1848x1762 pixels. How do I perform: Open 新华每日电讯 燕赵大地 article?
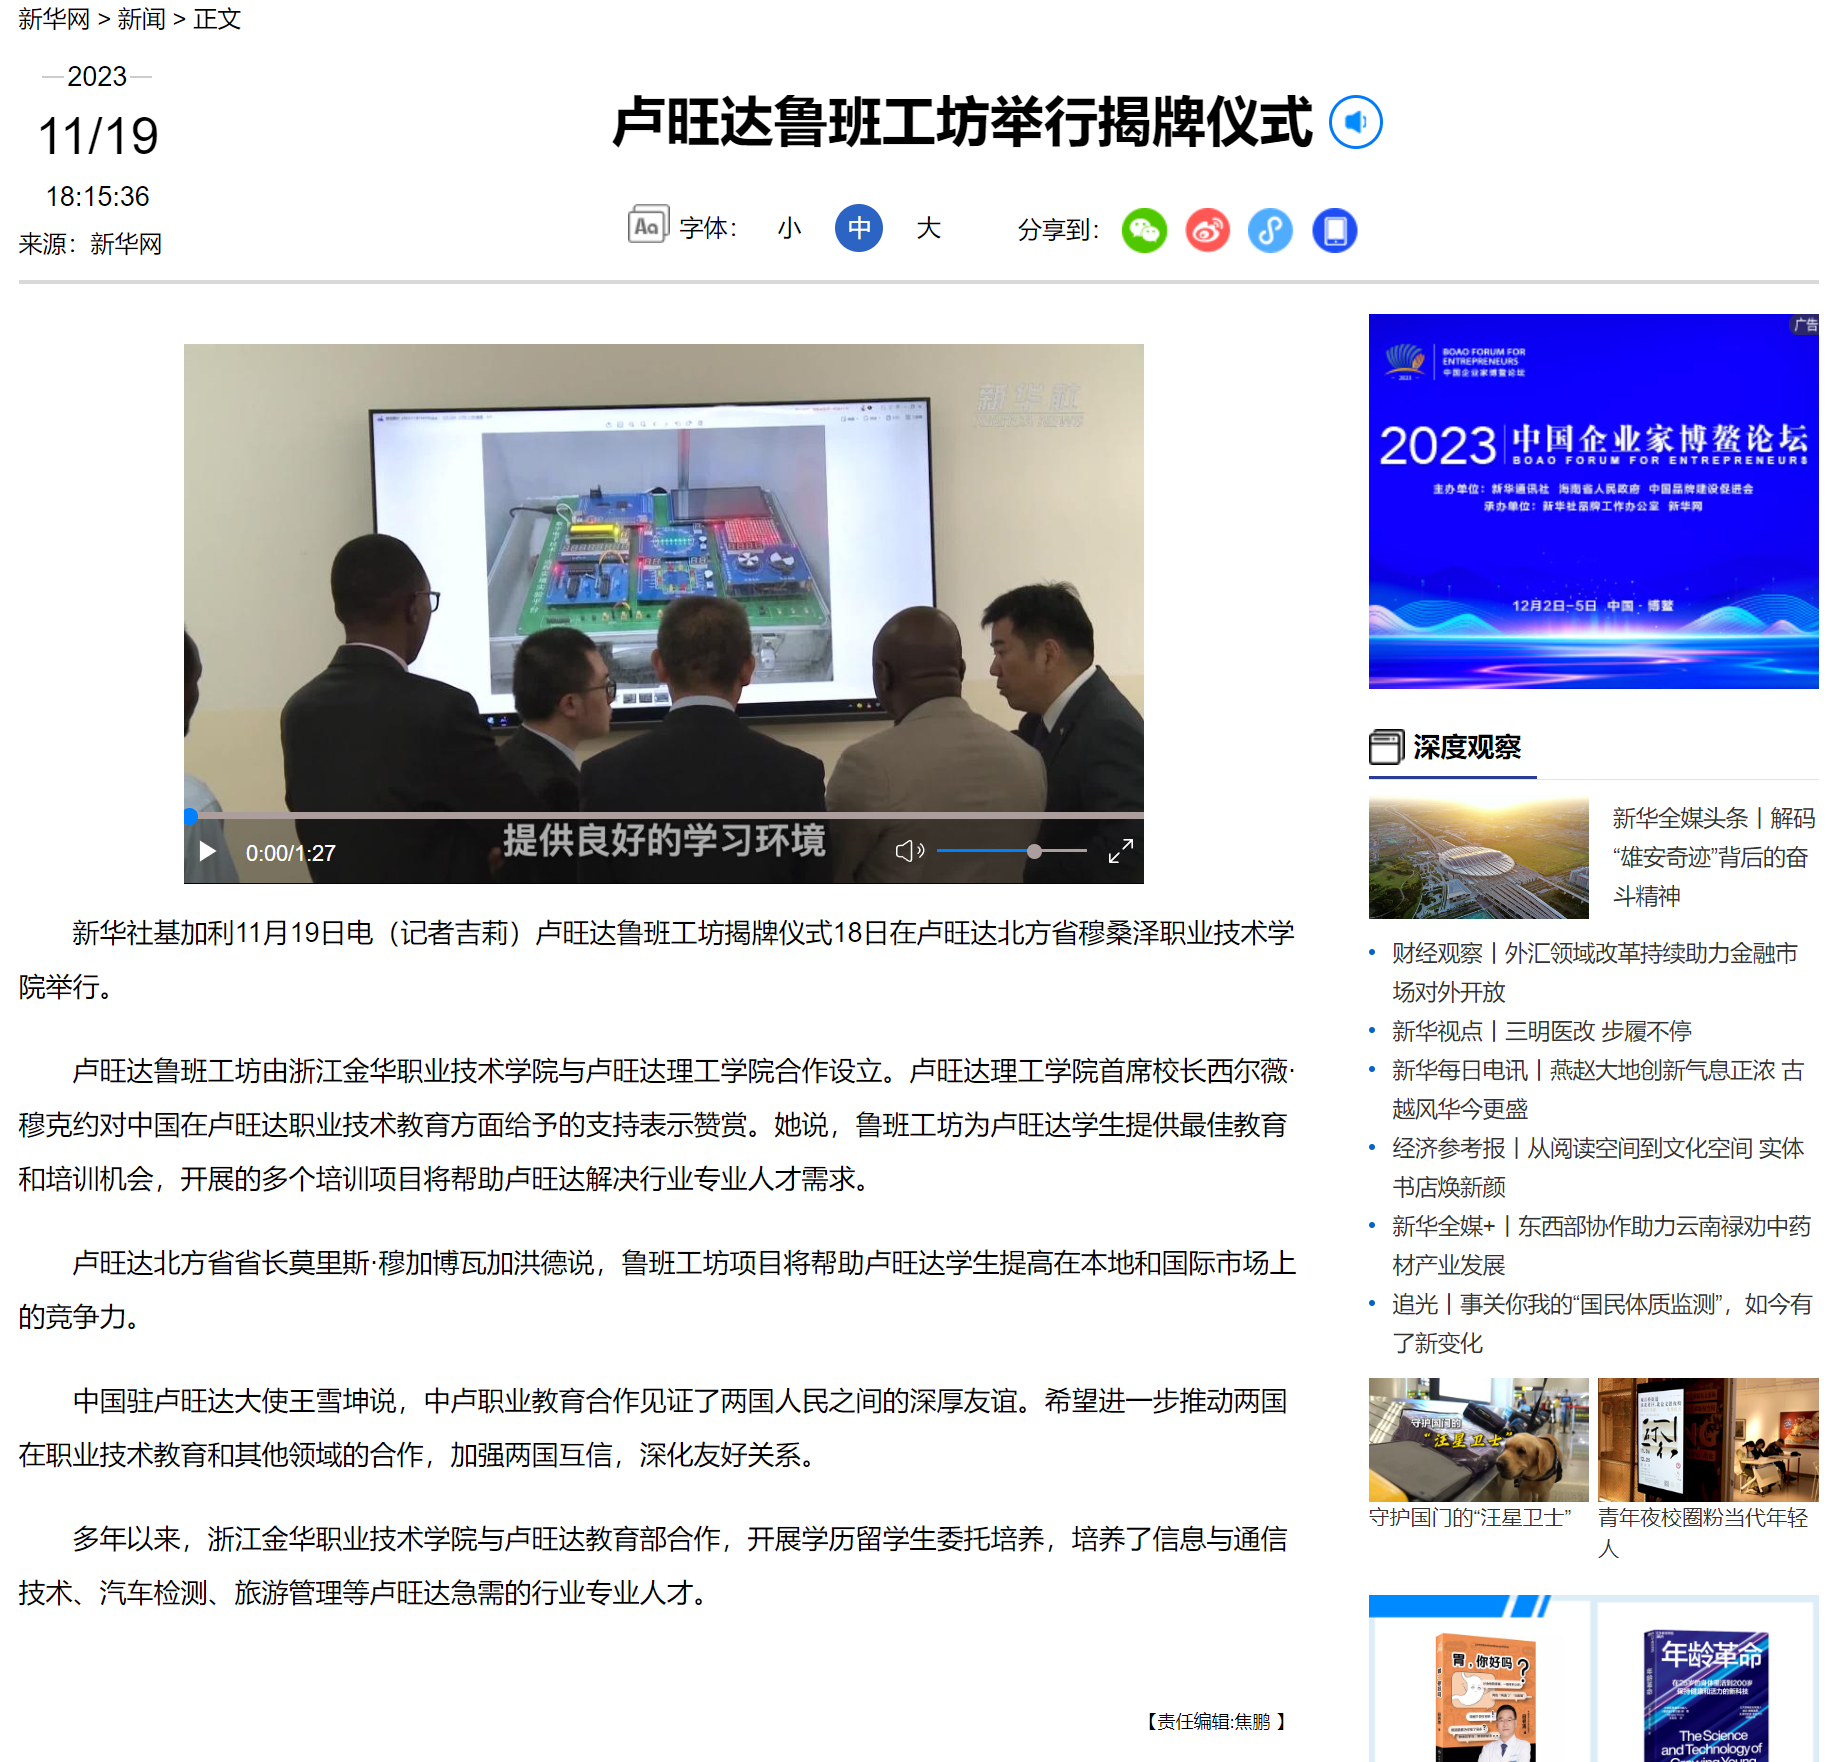(x=1598, y=1090)
